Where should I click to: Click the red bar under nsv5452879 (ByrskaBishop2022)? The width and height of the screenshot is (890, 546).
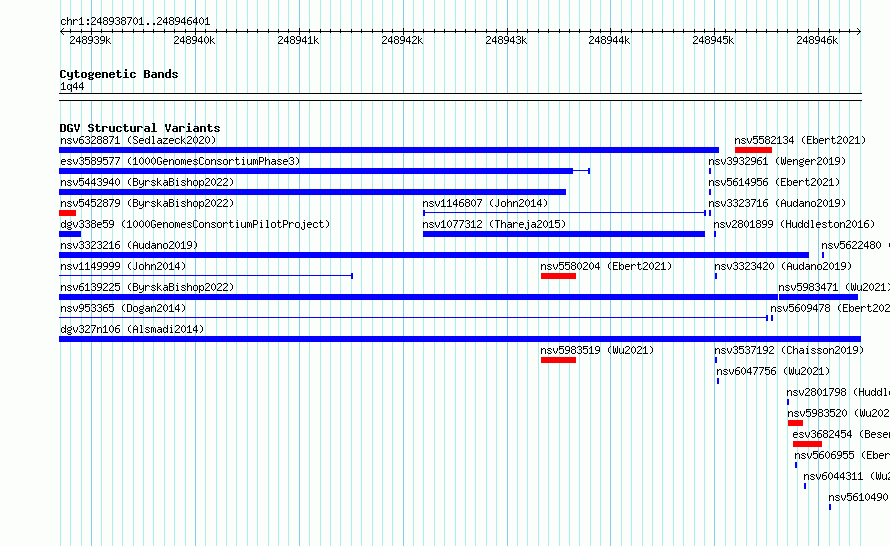point(68,213)
